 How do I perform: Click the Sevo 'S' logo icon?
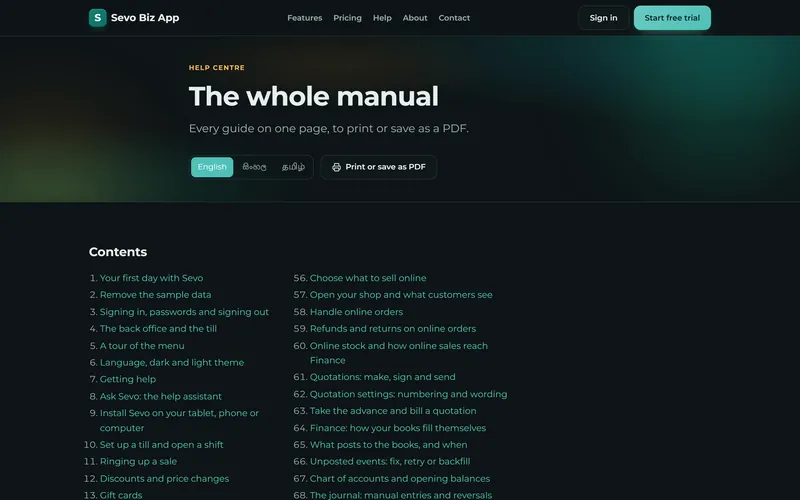97,18
